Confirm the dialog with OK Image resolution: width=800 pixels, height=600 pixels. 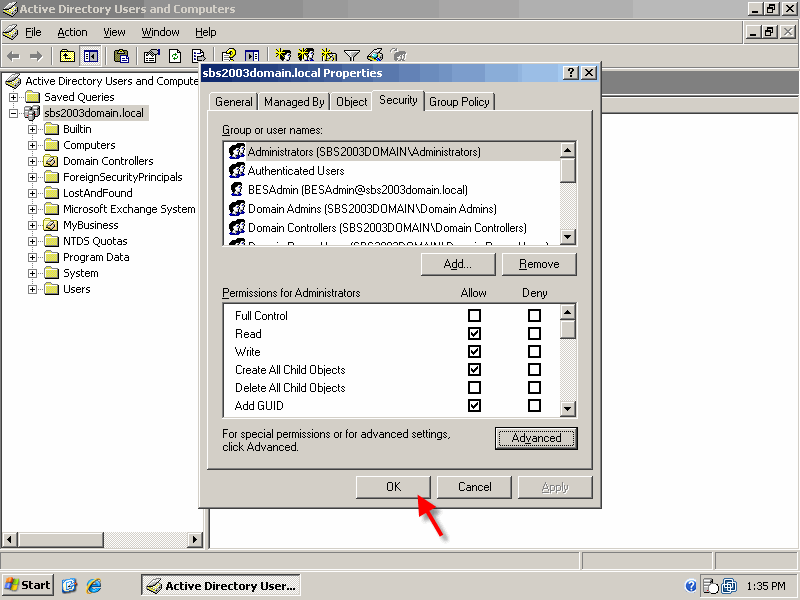point(393,487)
